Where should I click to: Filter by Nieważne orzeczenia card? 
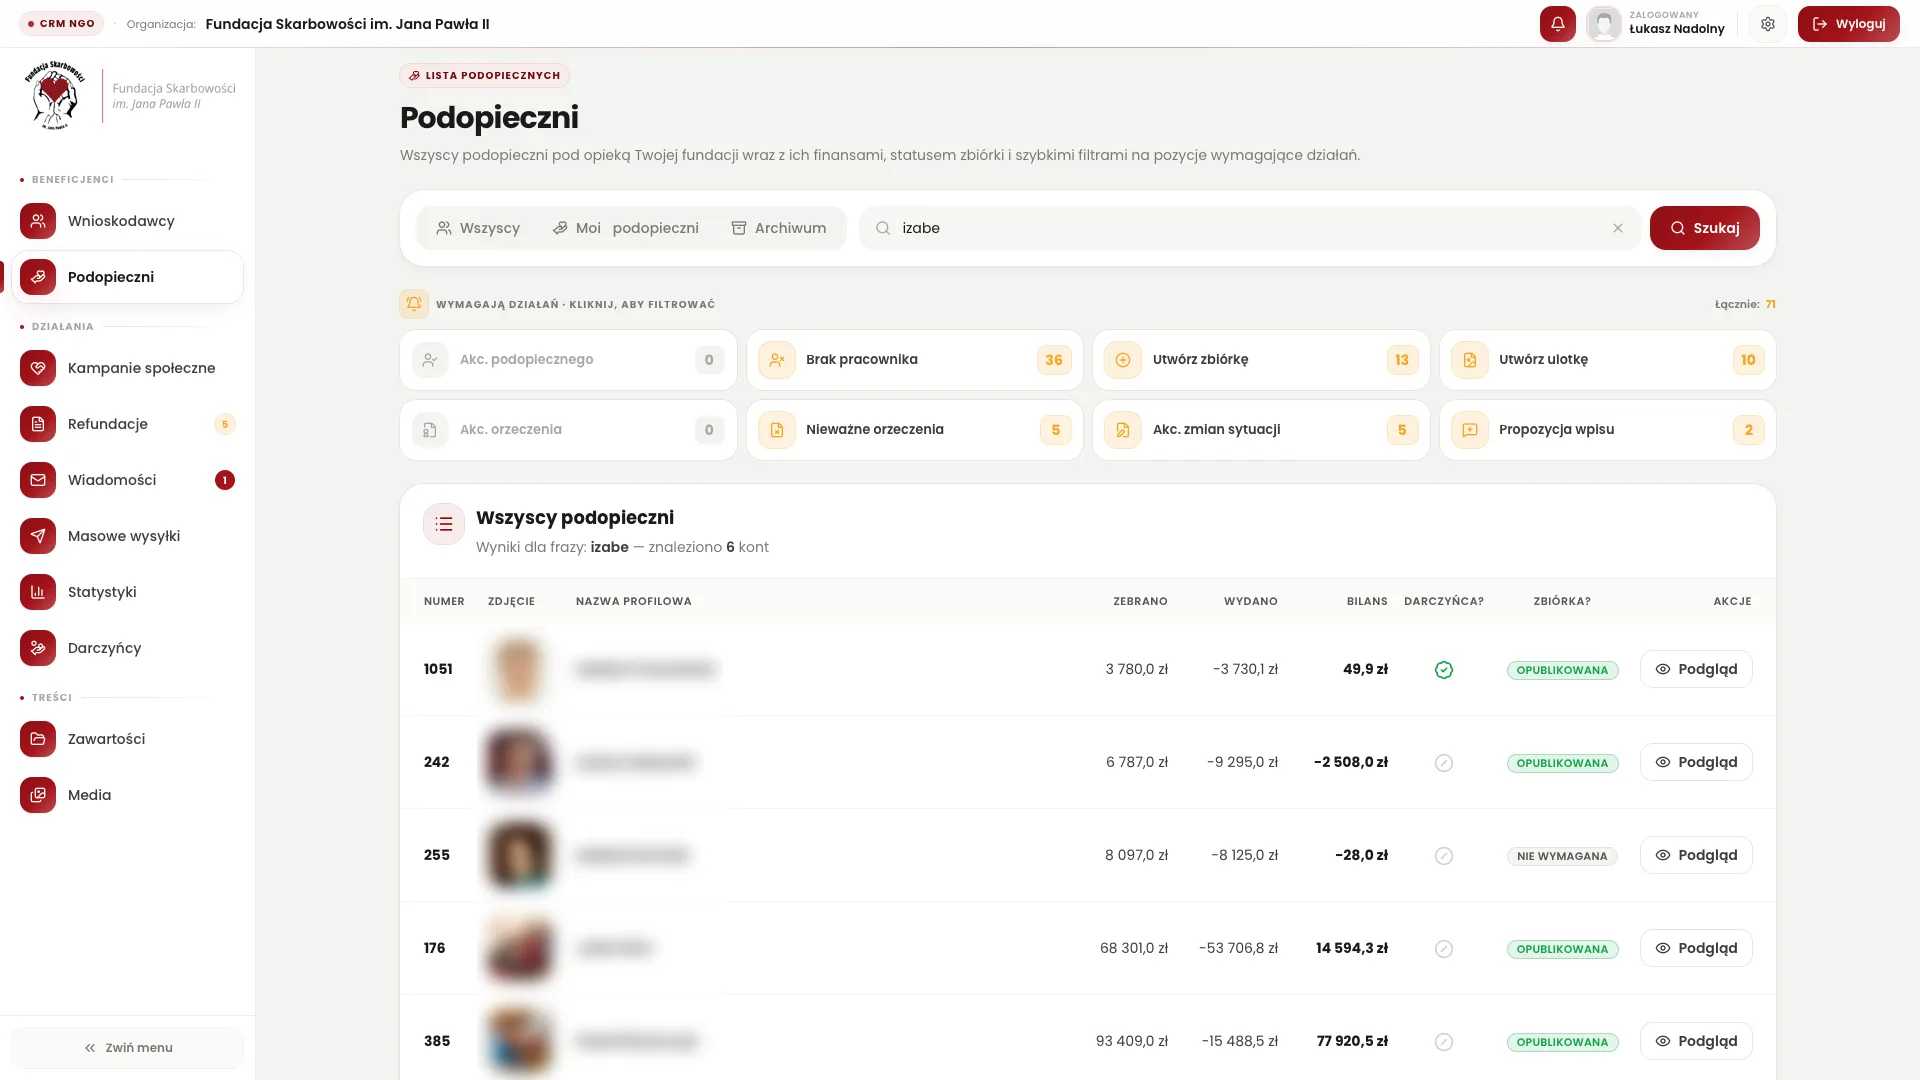(x=915, y=430)
